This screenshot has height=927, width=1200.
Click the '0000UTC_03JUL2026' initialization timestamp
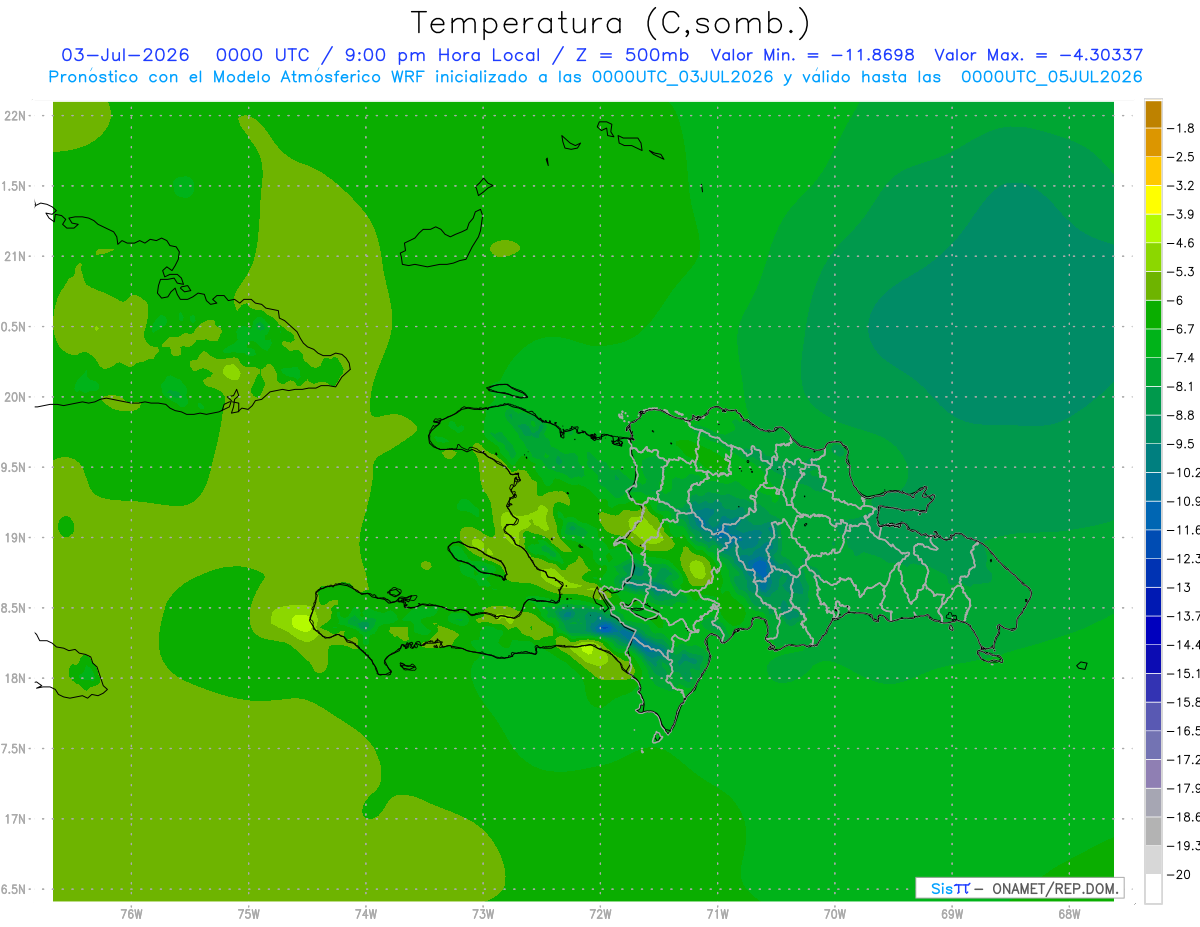point(683,77)
